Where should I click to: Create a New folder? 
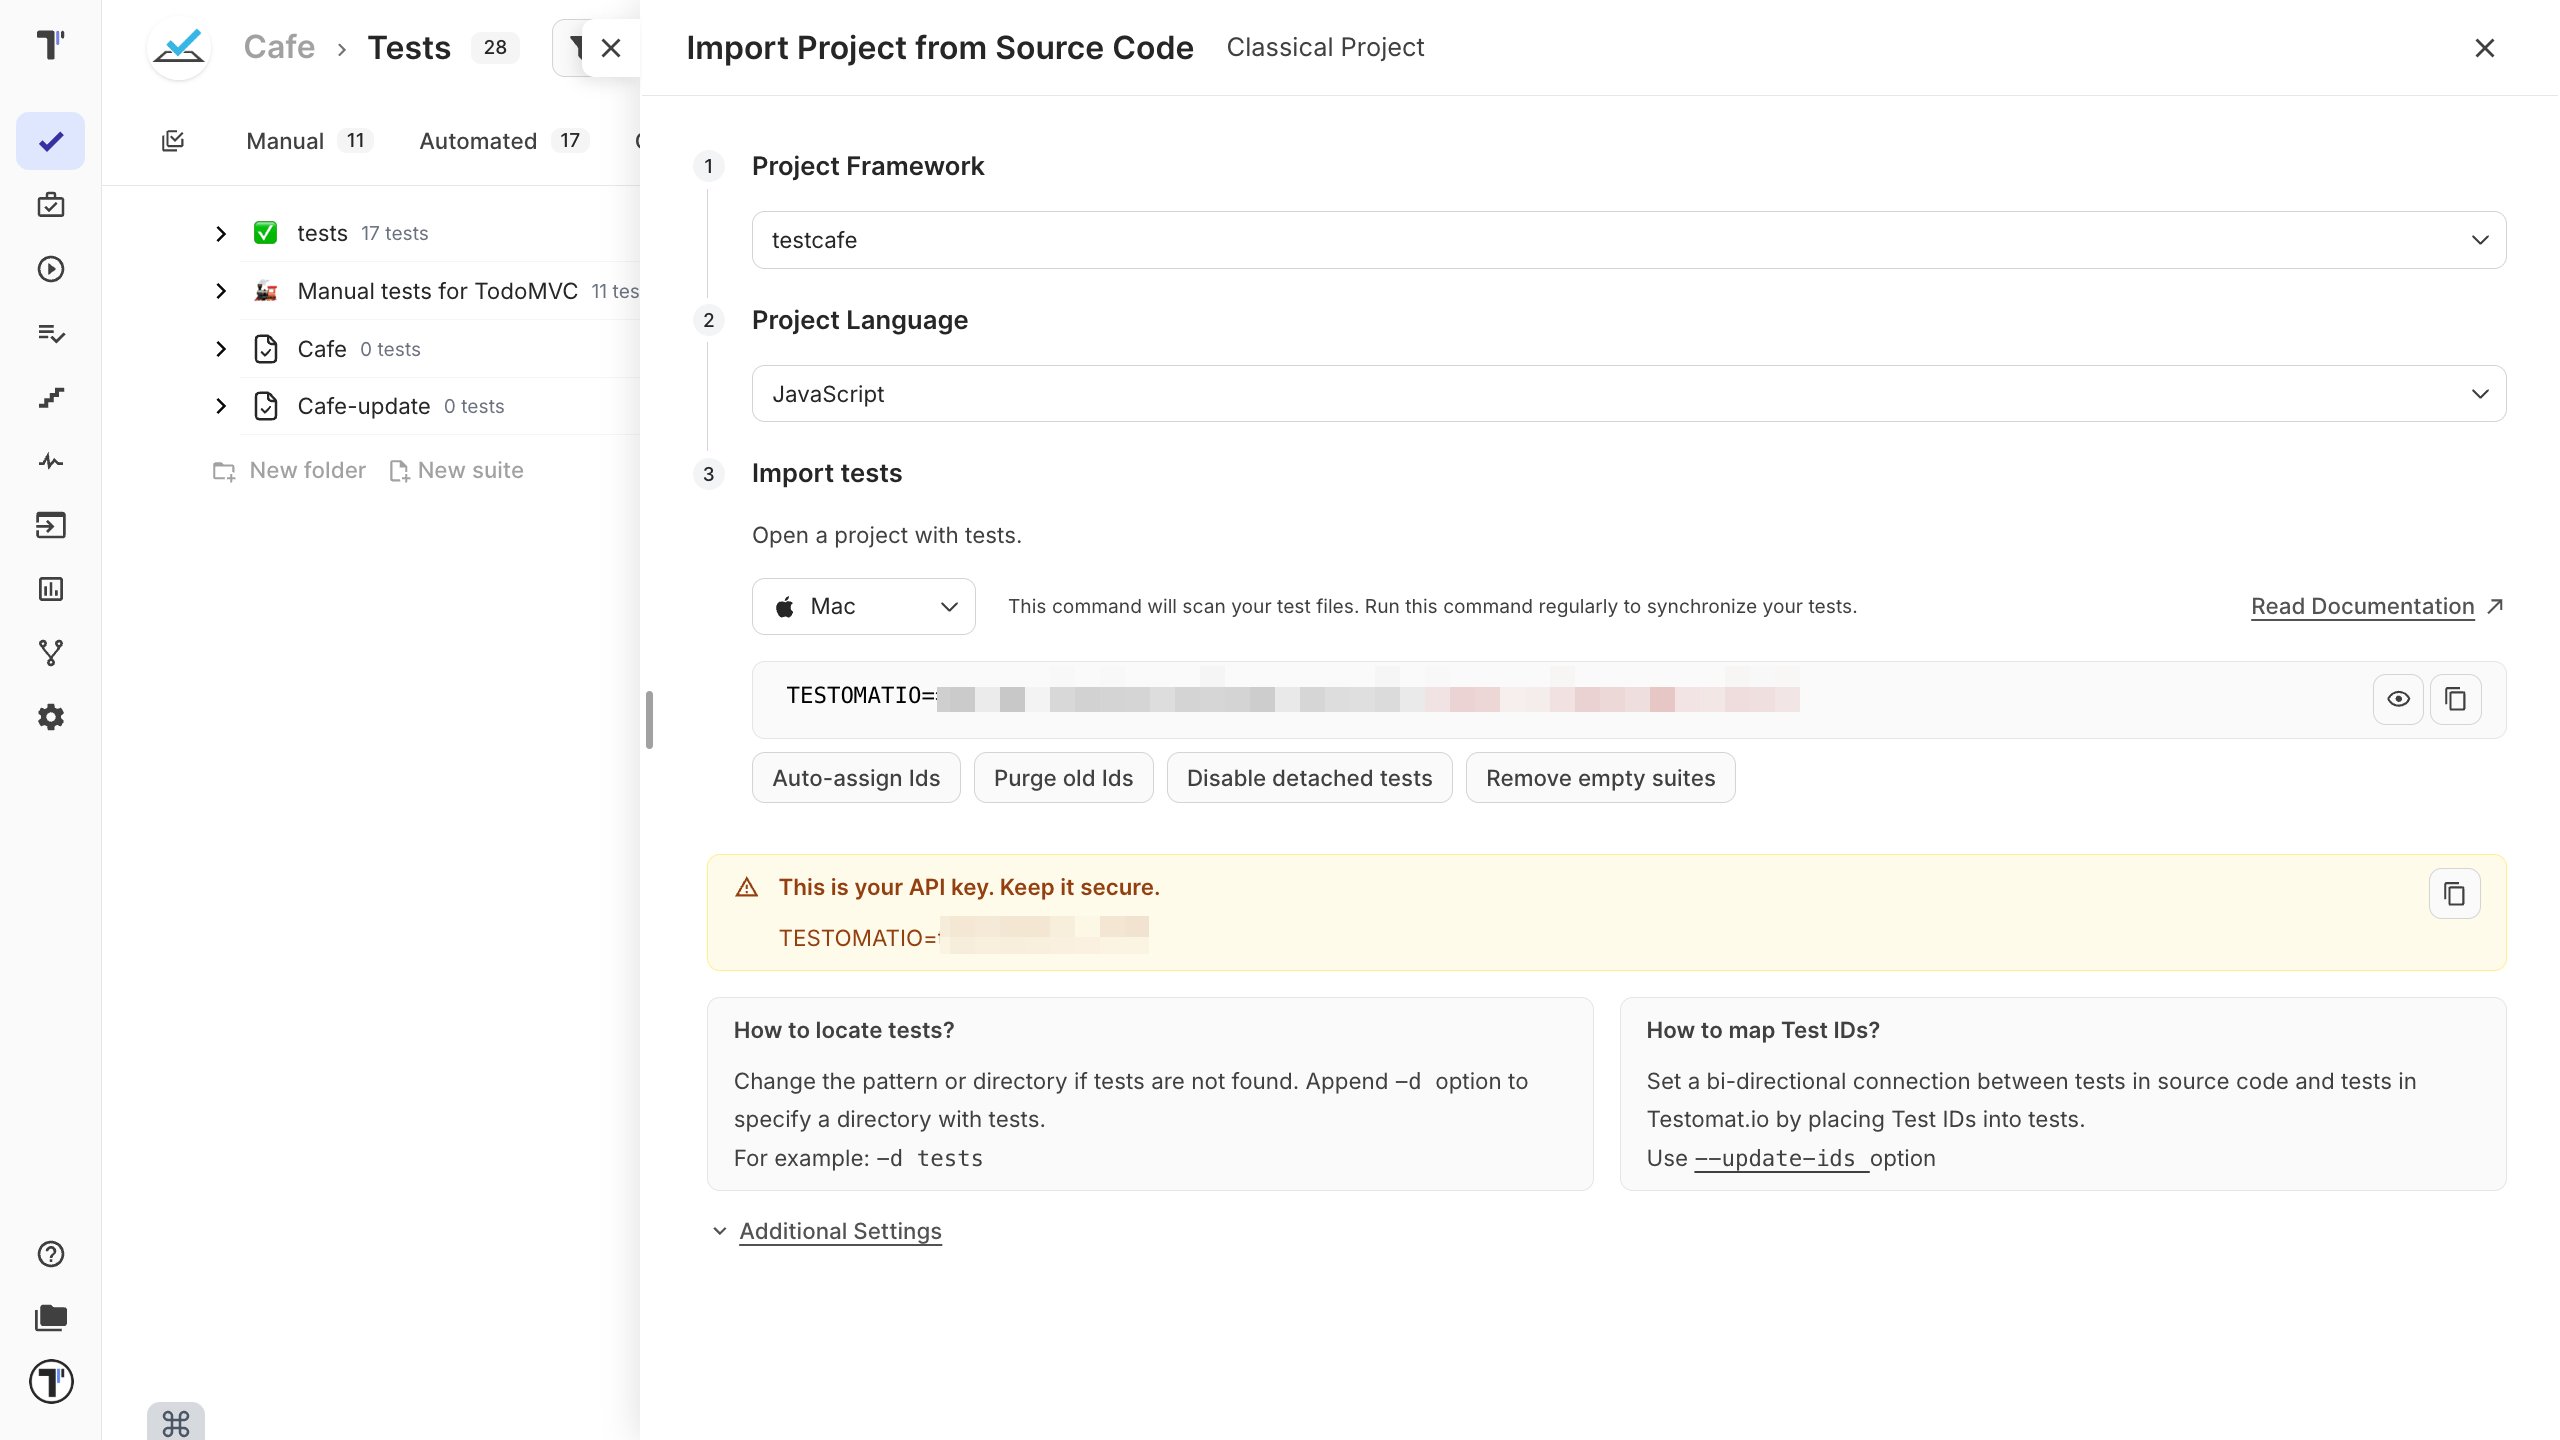290,470
